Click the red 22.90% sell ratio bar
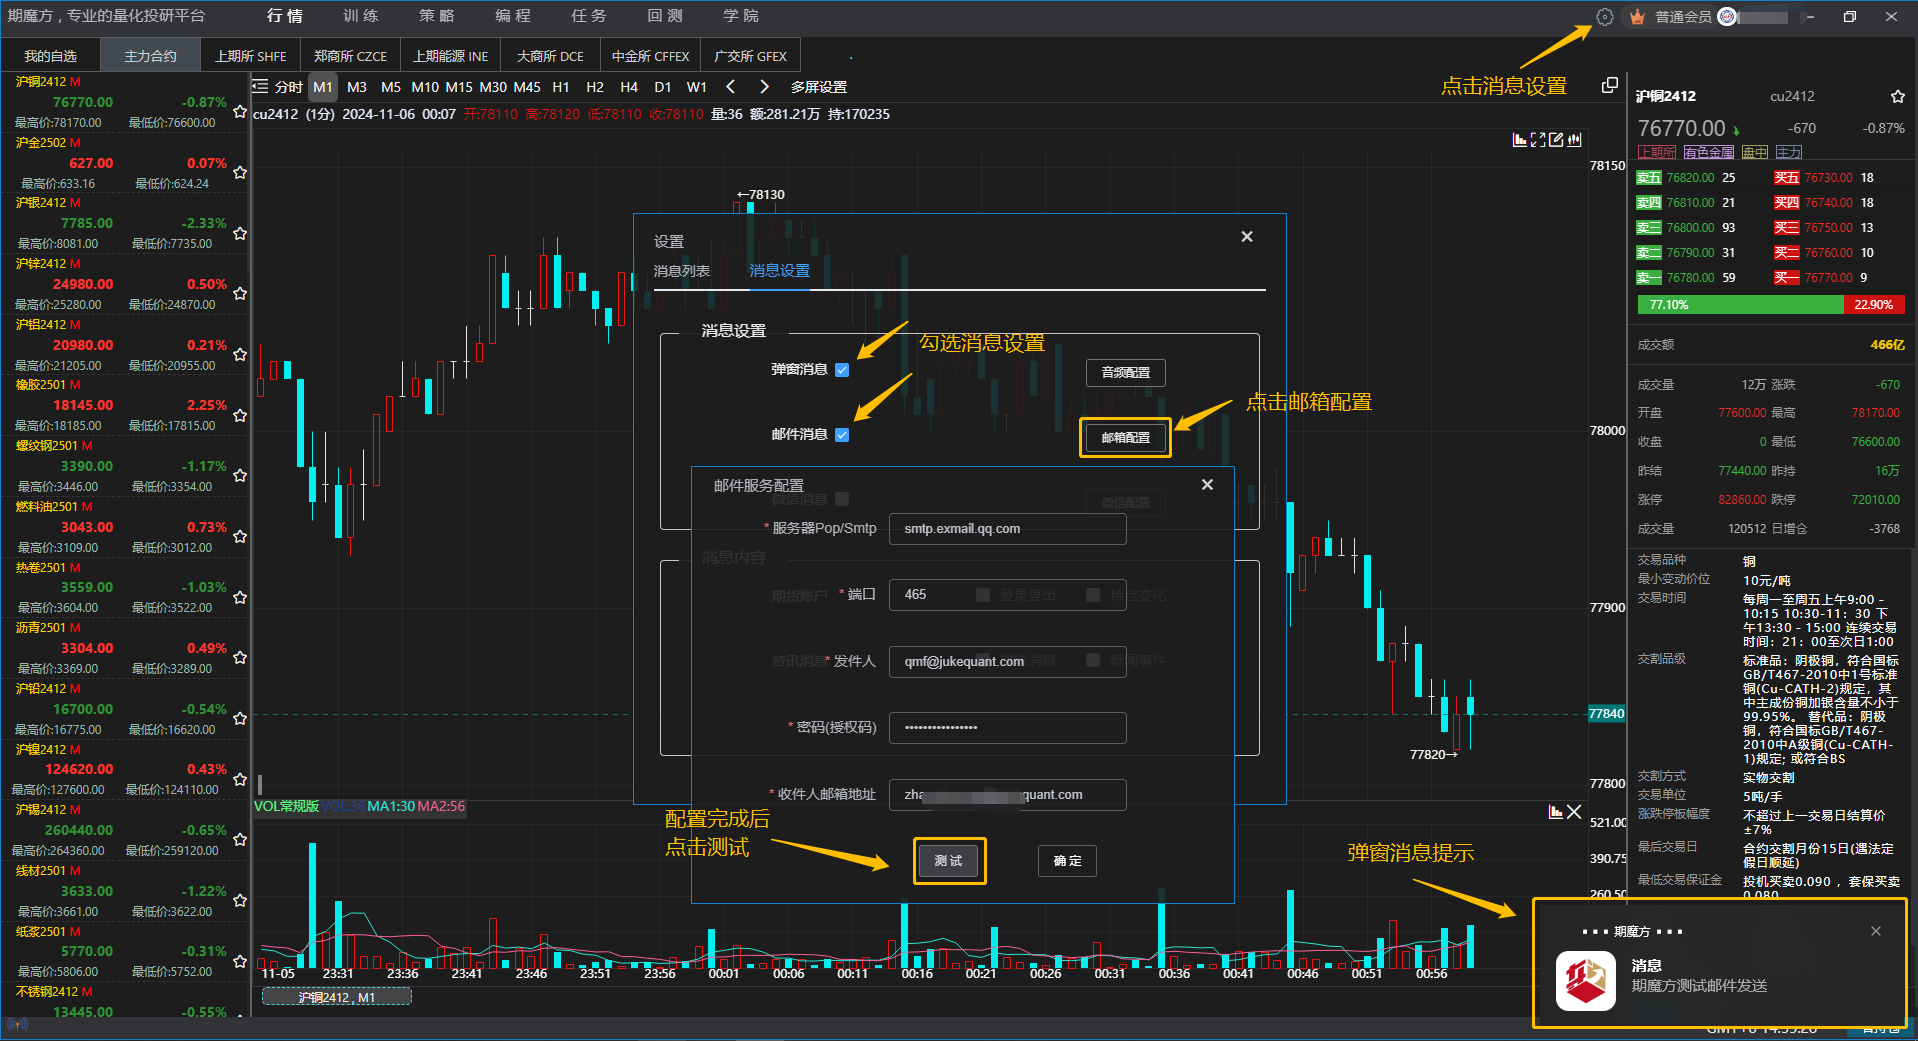The height and width of the screenshot is (1041, 1918). [x=1874, y=305]
